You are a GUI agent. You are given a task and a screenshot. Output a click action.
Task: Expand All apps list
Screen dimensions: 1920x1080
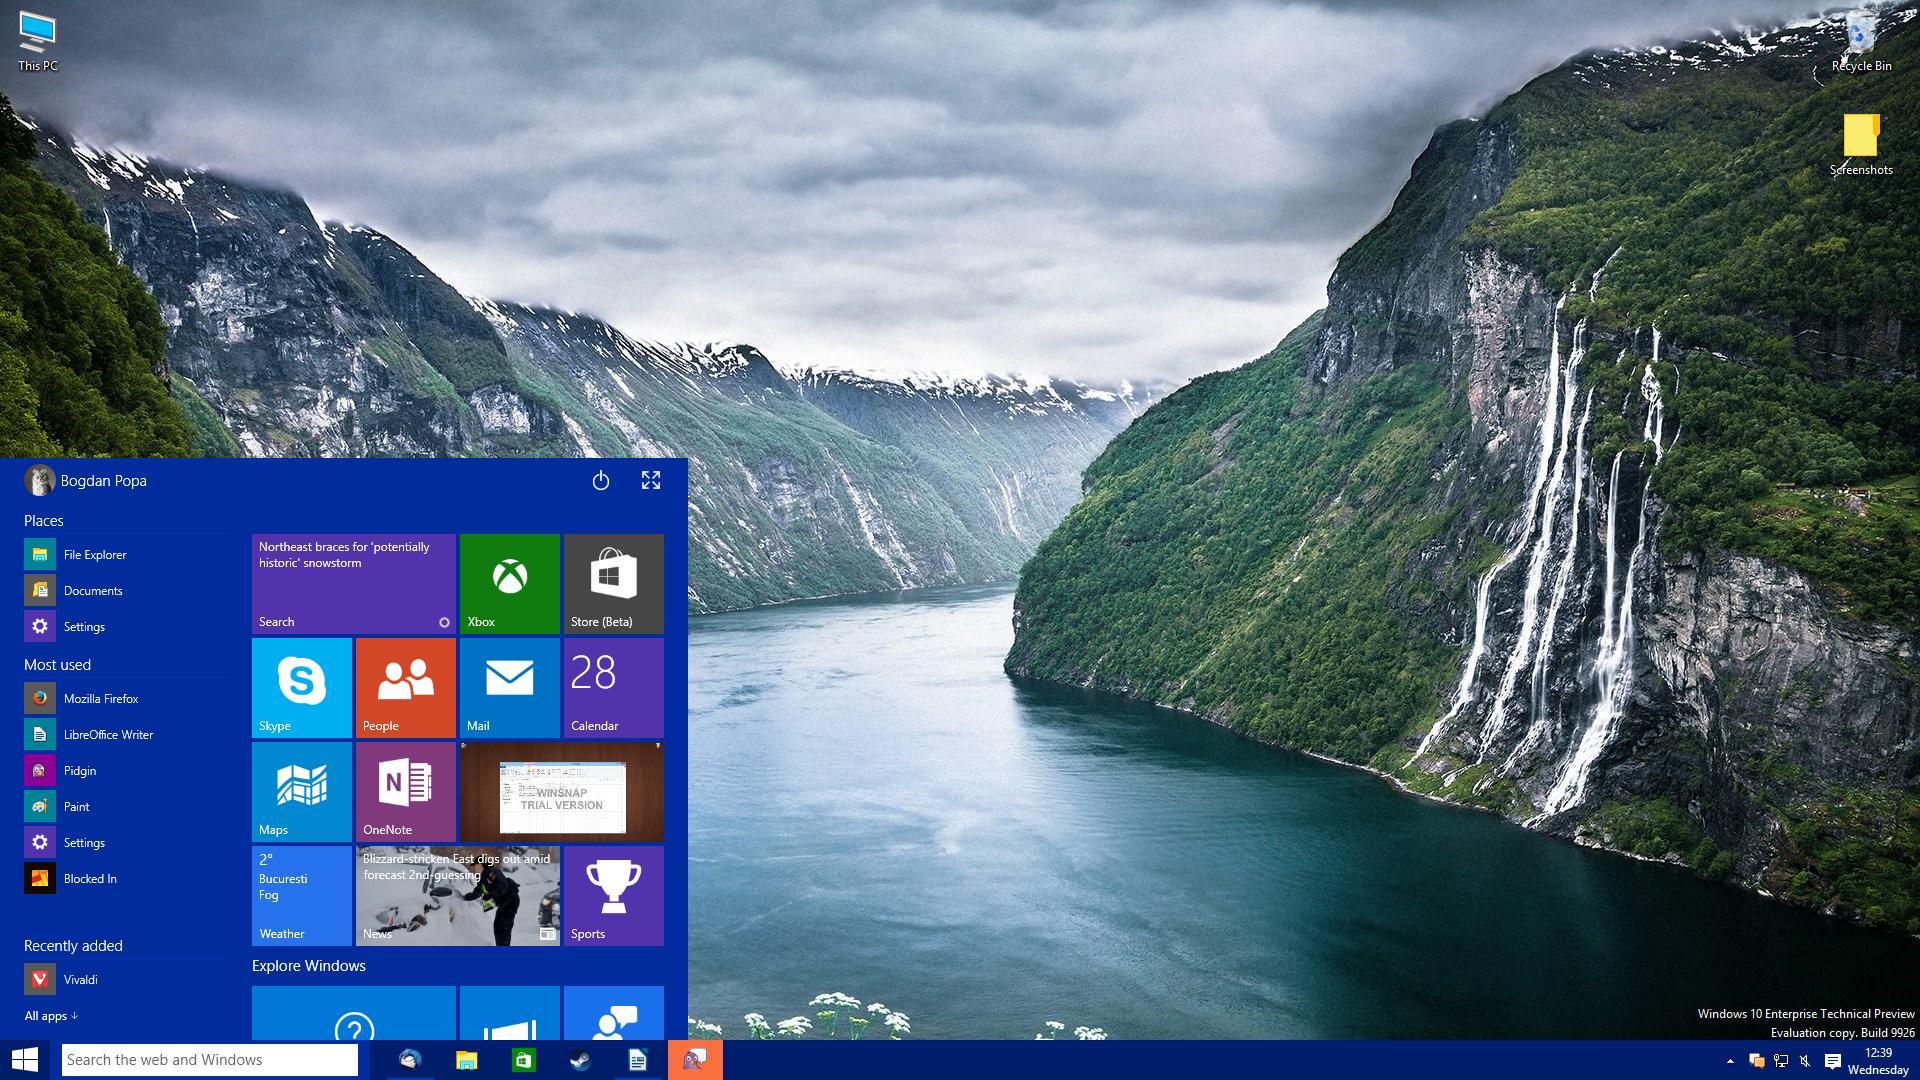[51, 1015]
